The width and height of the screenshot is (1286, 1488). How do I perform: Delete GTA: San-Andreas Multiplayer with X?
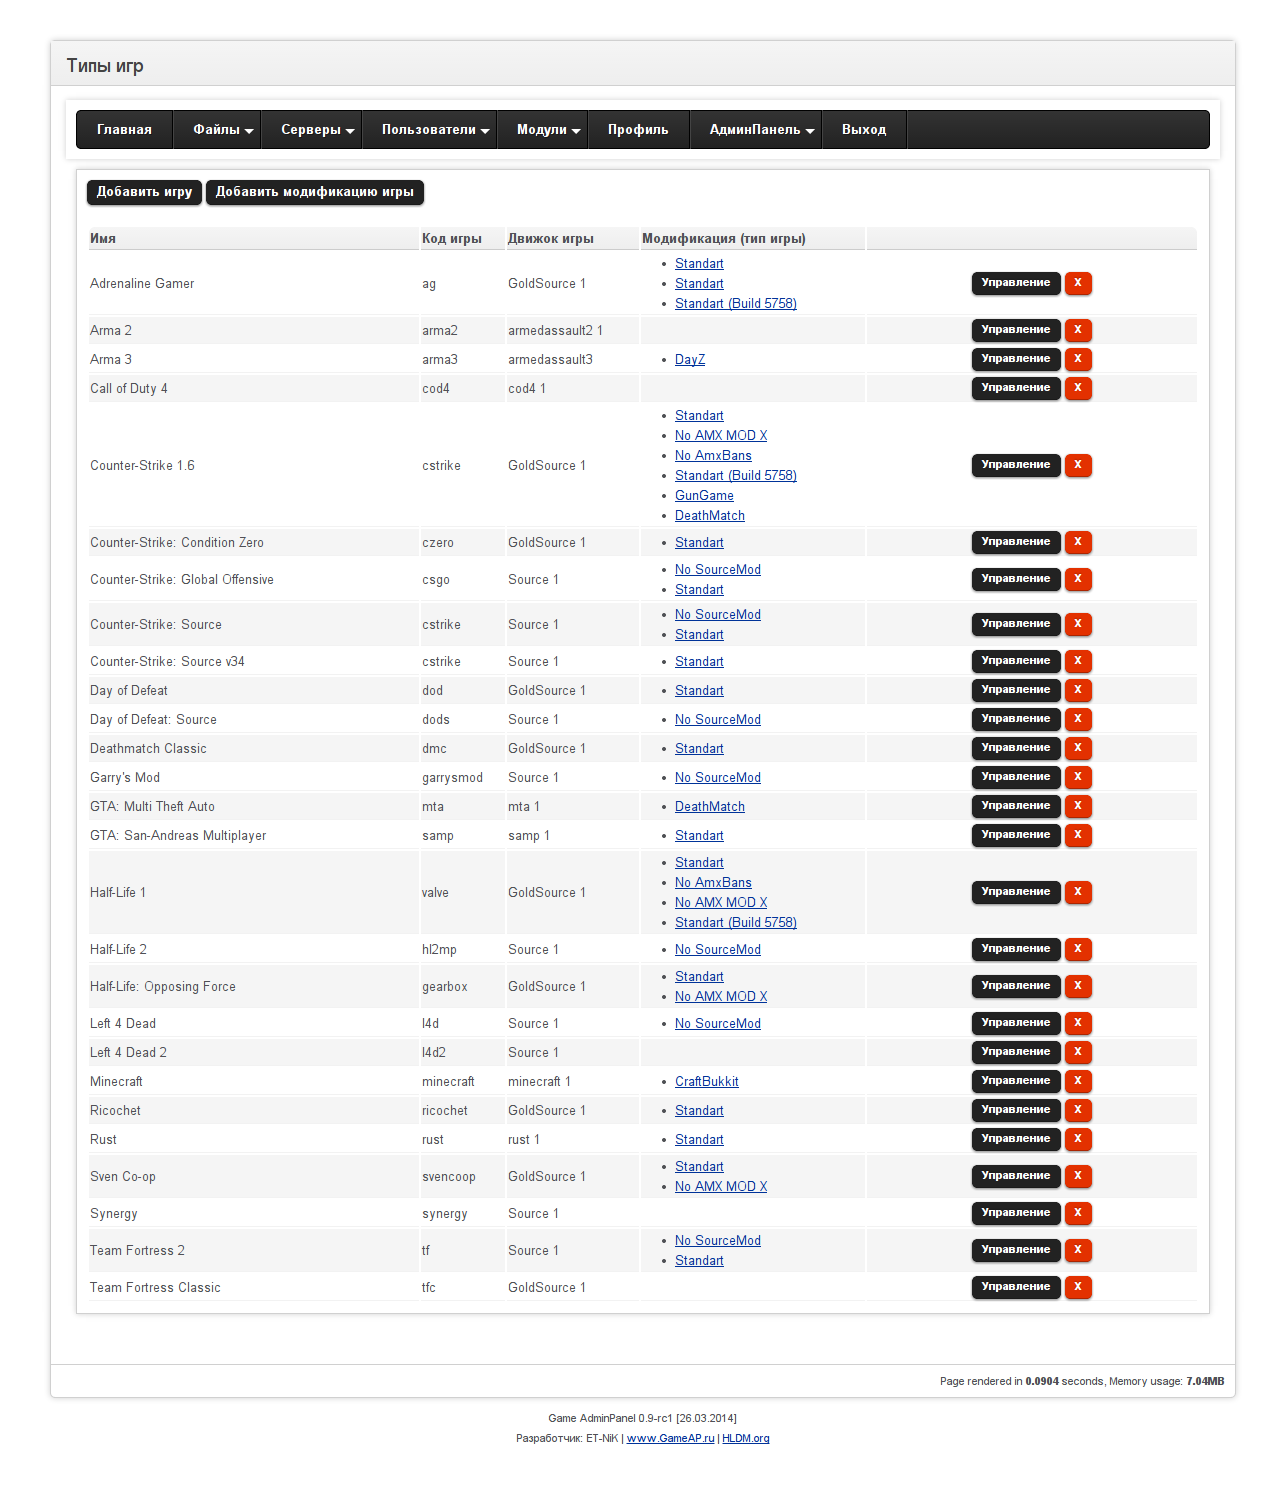pyautogui.click(x=1078, y=835)
